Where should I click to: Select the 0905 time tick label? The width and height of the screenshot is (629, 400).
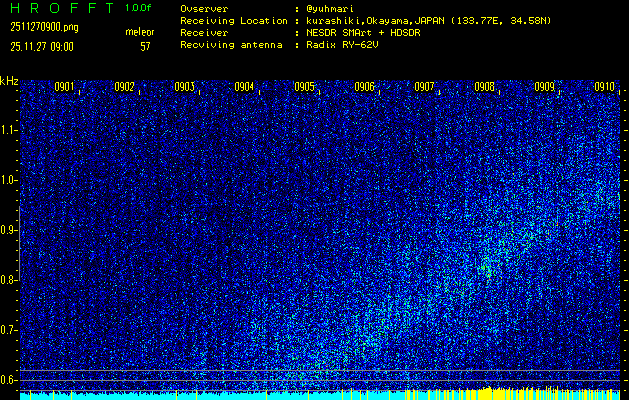coord(304,87)
